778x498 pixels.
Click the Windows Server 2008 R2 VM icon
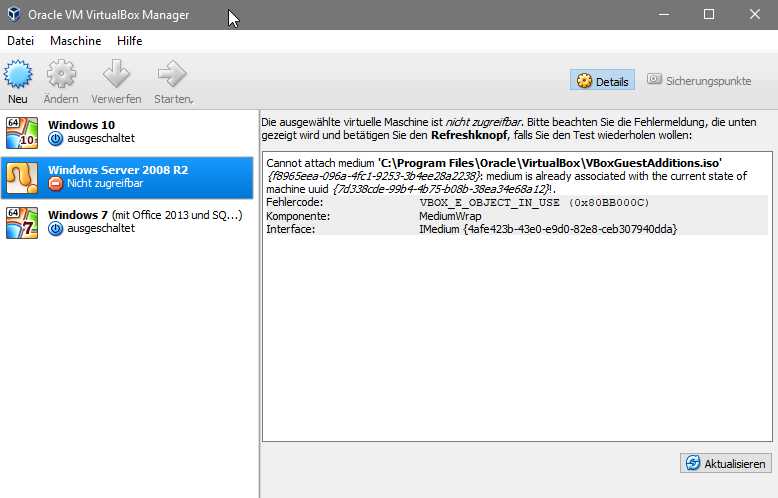(x=22, y=178)
